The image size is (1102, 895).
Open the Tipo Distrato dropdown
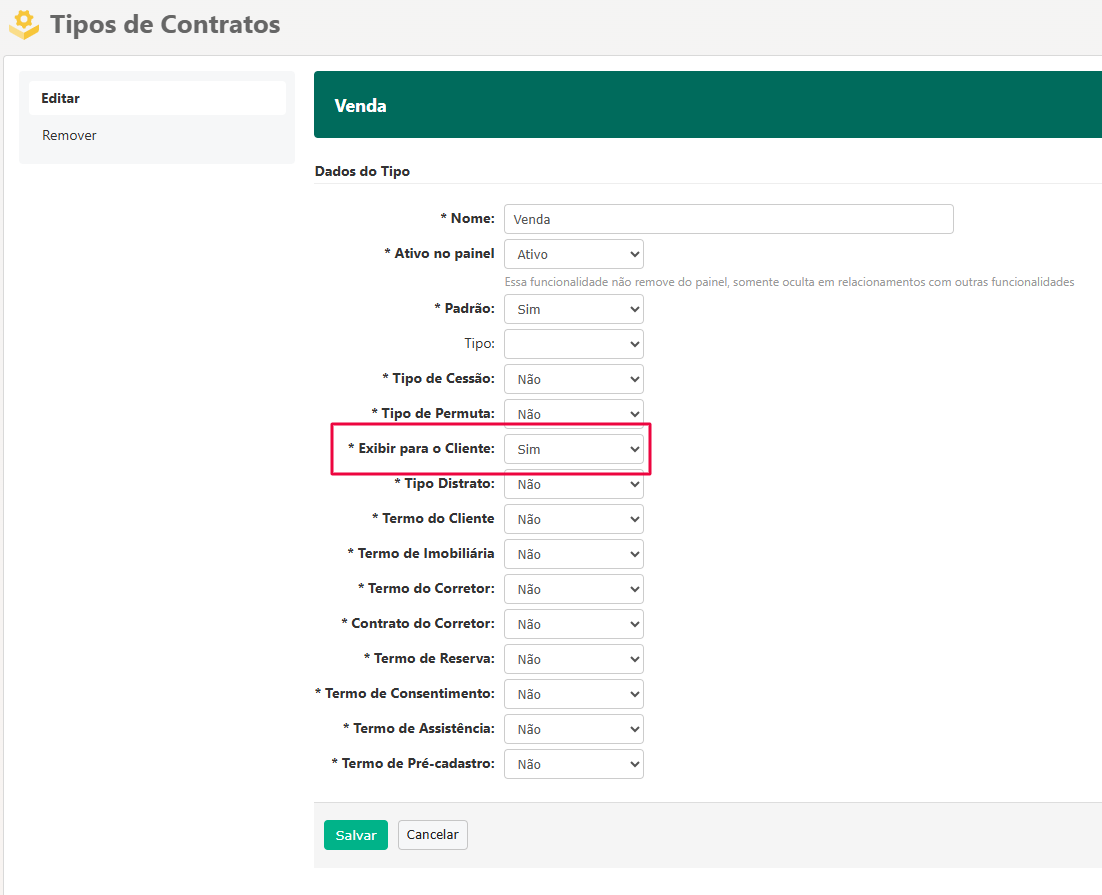(x=573, y=484)
